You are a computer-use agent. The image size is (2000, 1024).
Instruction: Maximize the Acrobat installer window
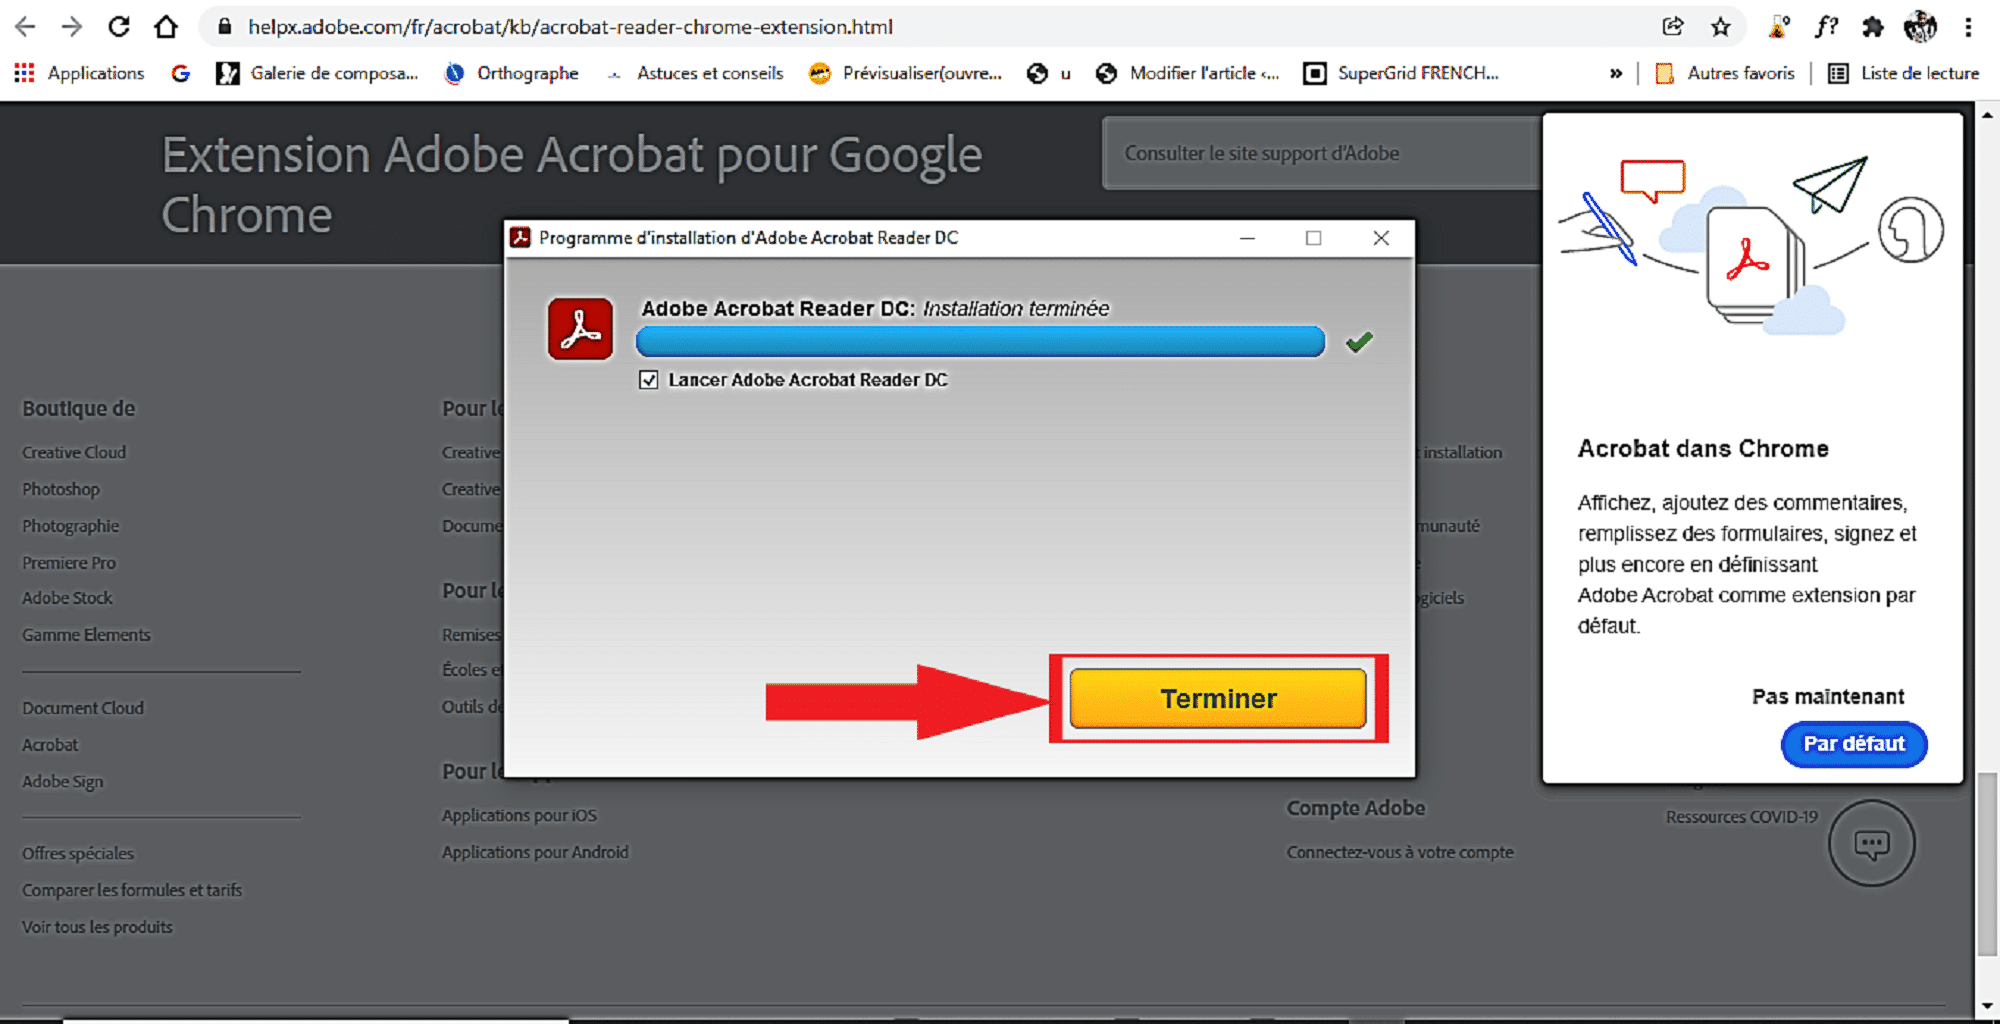click(x=1313, y=238)
